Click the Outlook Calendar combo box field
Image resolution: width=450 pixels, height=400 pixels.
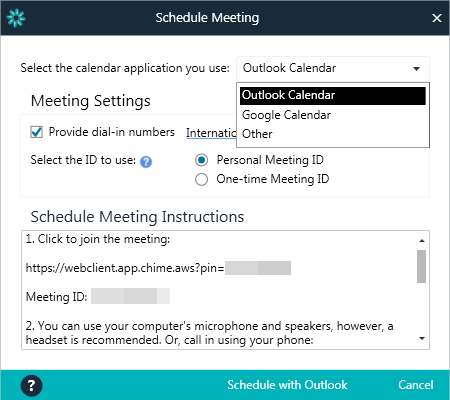[333, 68]
